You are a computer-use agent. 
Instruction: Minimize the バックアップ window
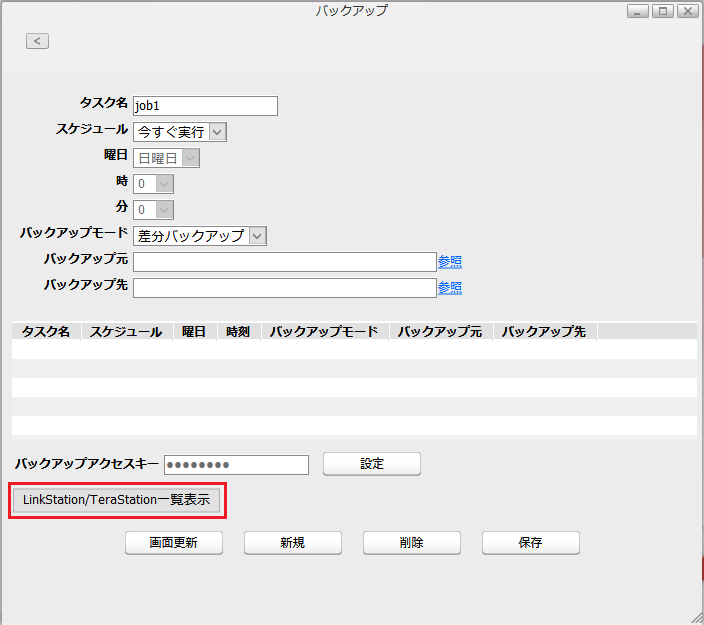tap(638, 11)
